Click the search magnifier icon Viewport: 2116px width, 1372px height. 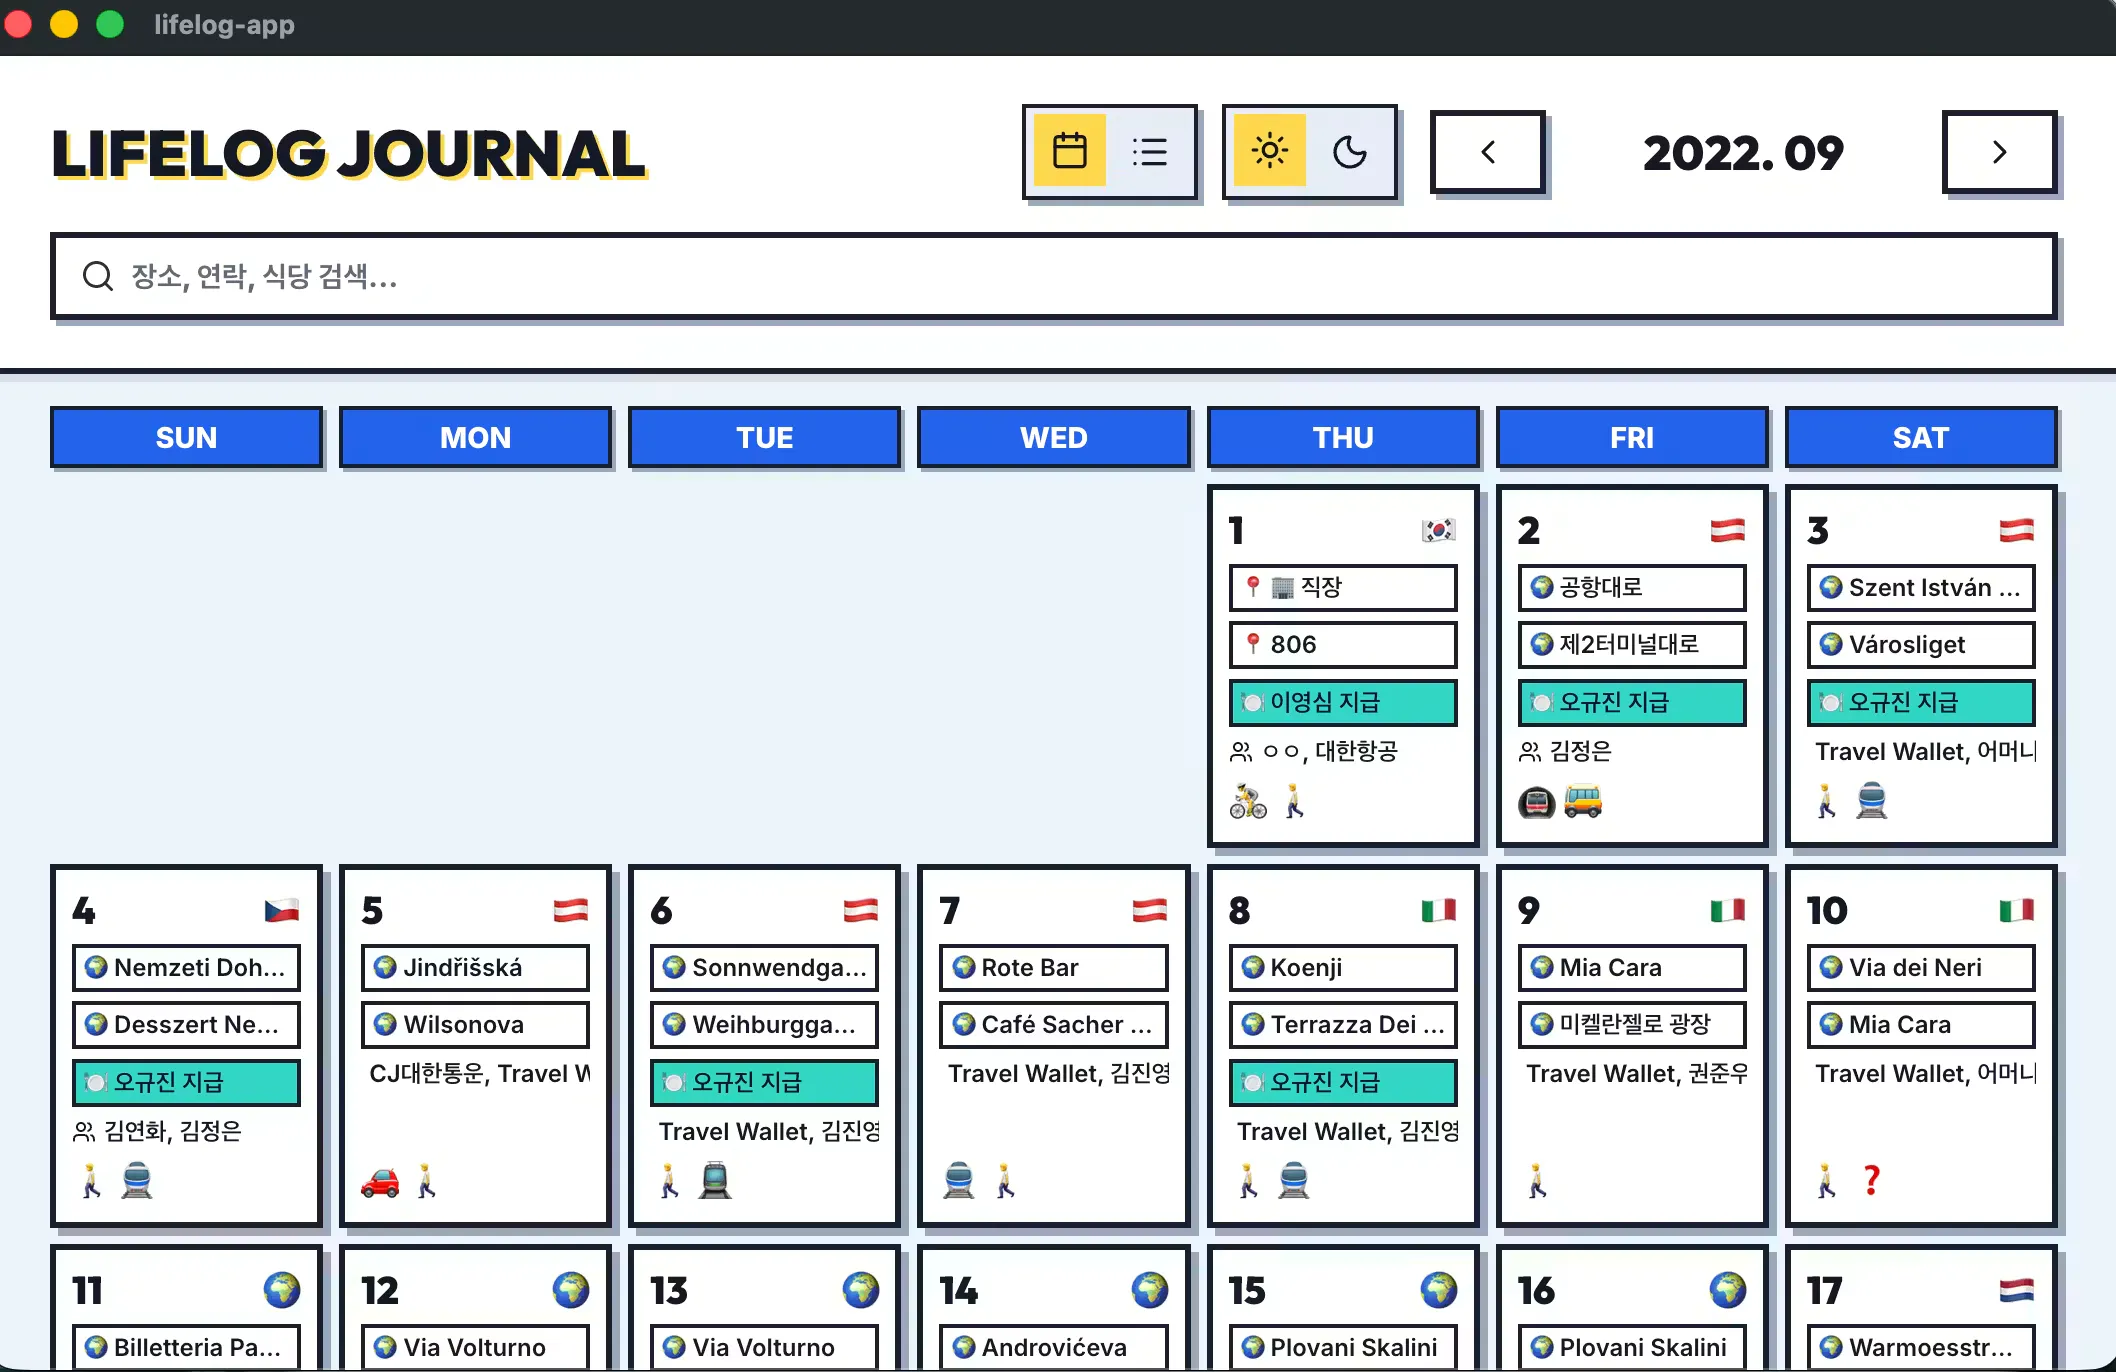97,276
